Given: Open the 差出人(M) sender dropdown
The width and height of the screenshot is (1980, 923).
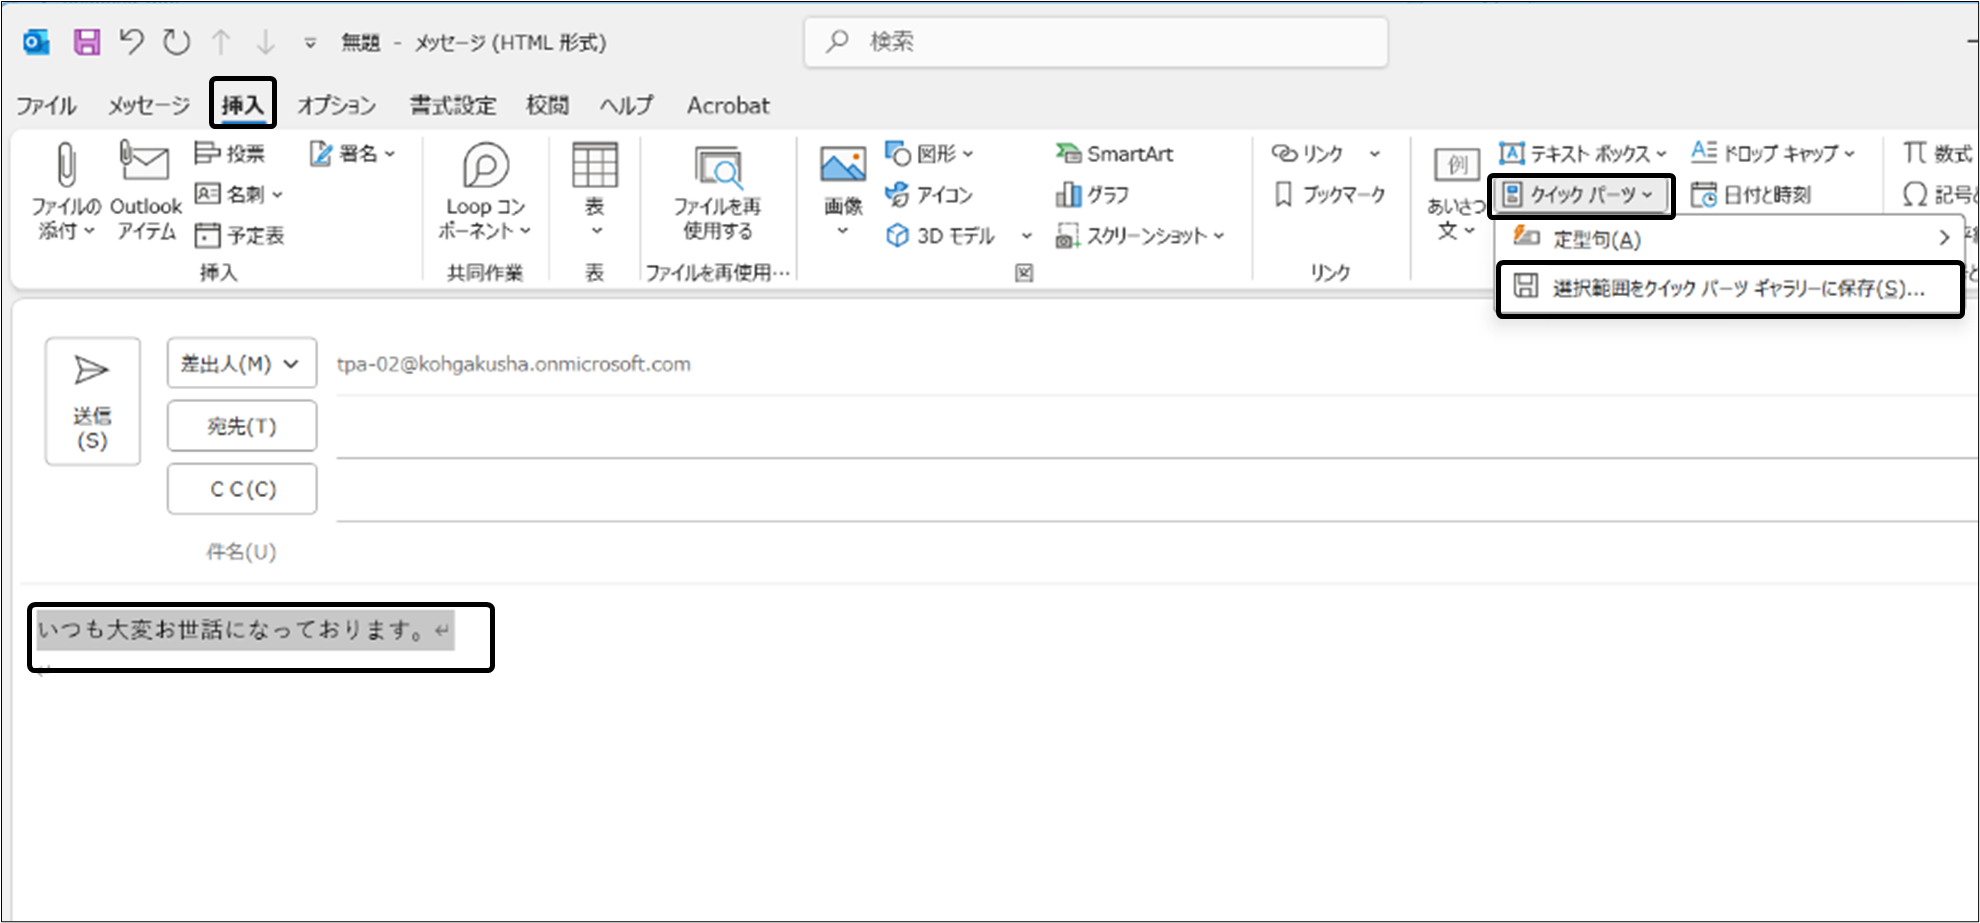Looking at the screenshot, I should [242, 364].
